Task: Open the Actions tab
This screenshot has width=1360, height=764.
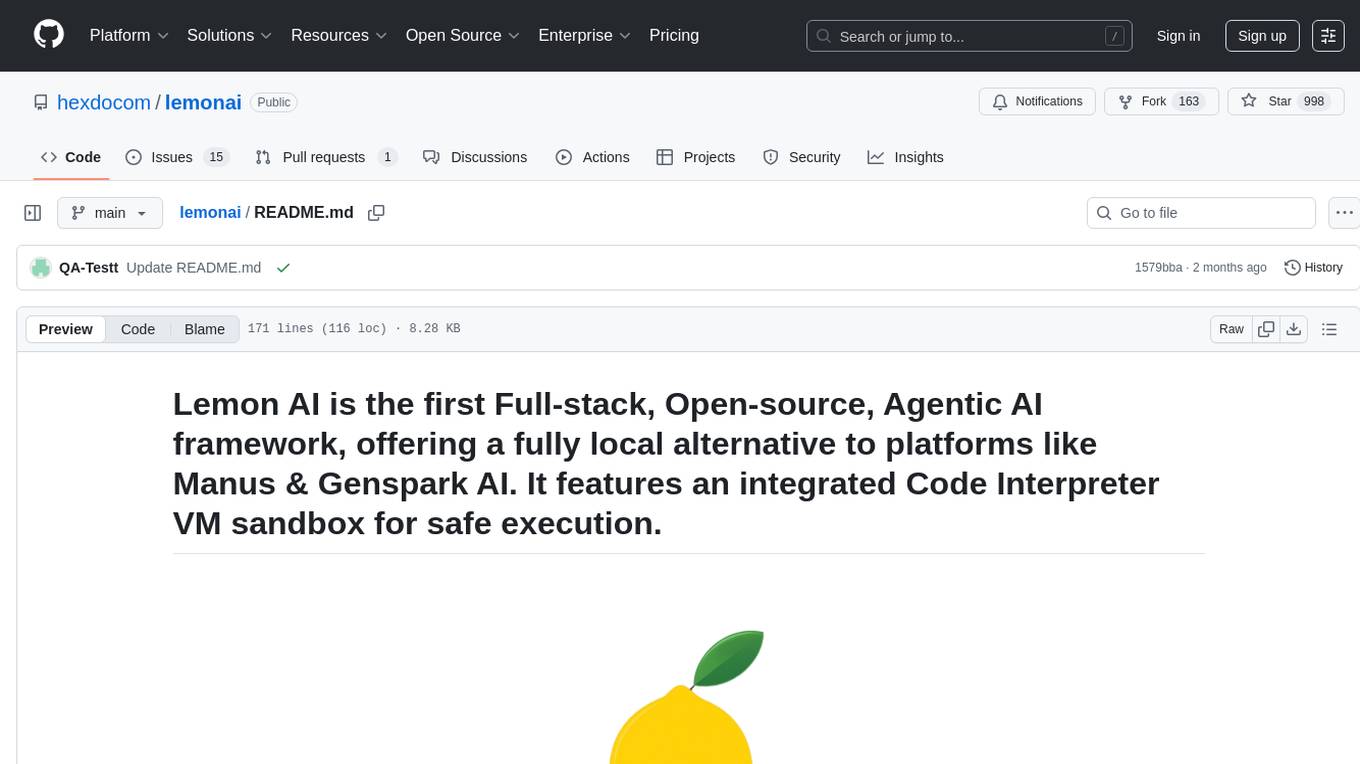Action: 592,157
